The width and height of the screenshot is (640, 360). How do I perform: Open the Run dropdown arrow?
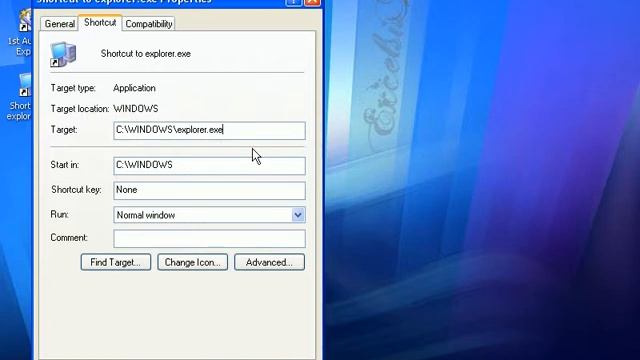pos(298,215)
